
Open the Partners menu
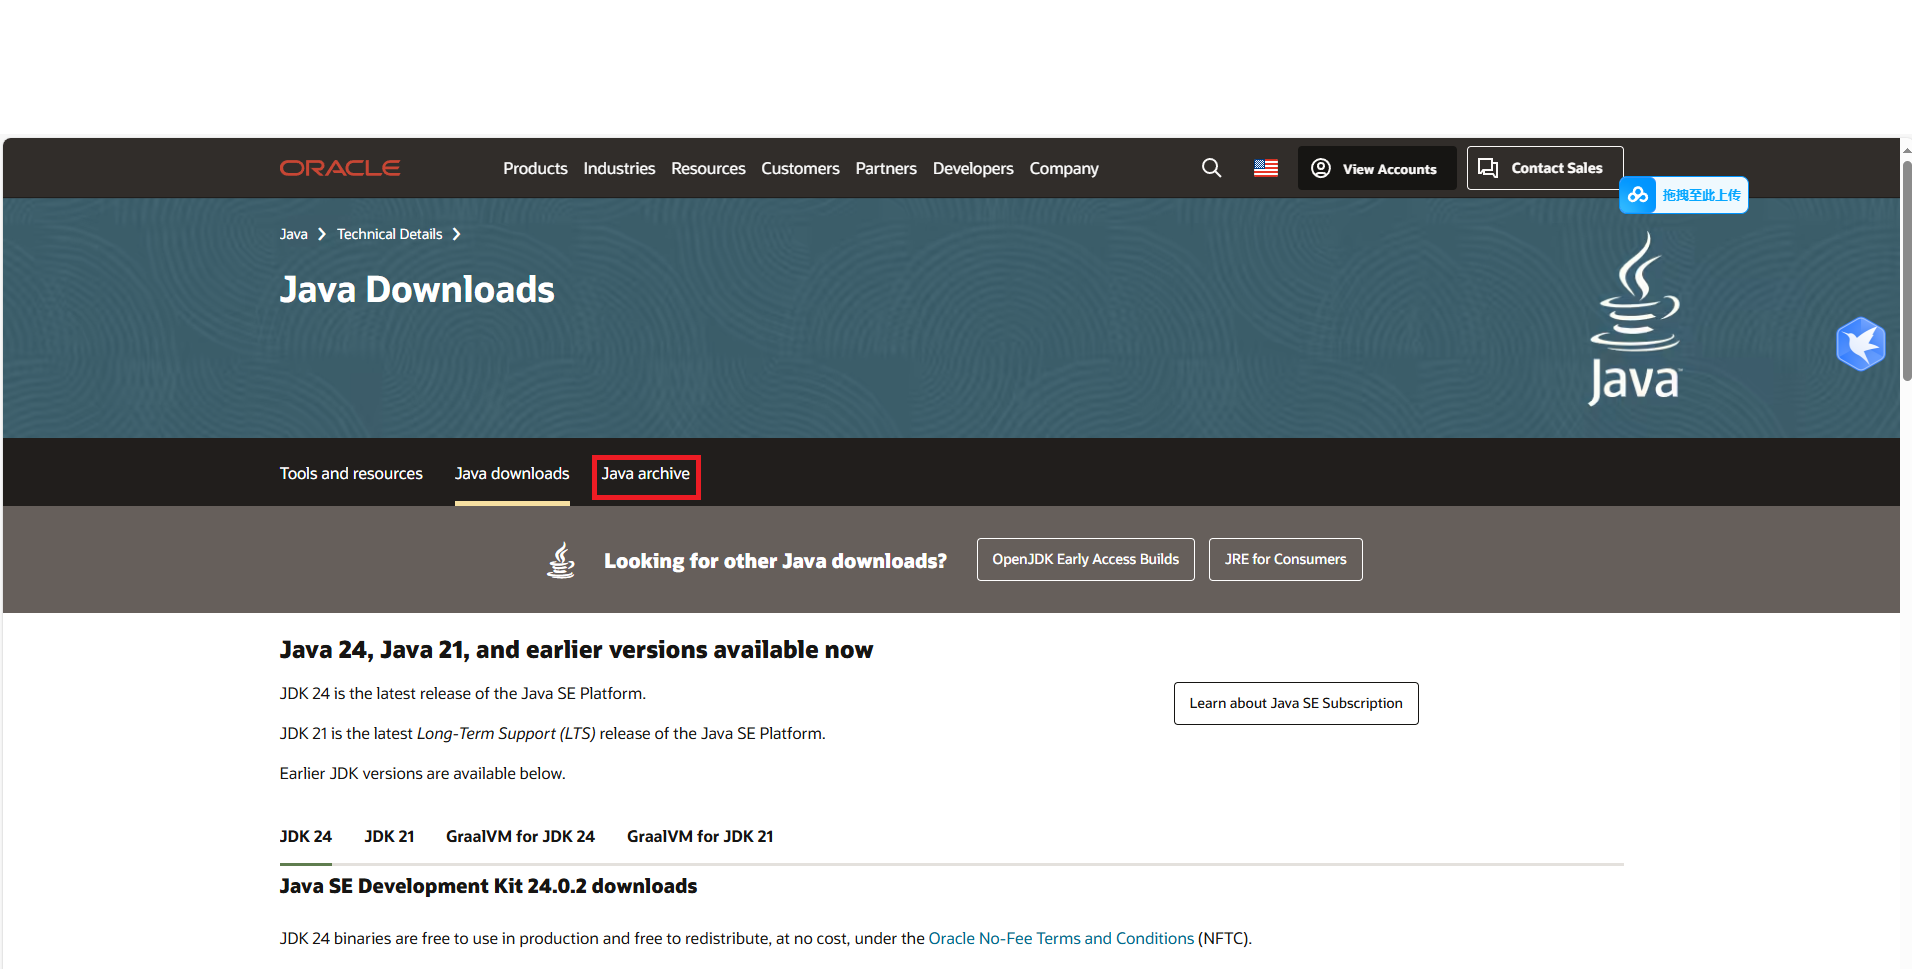[886, 168]
